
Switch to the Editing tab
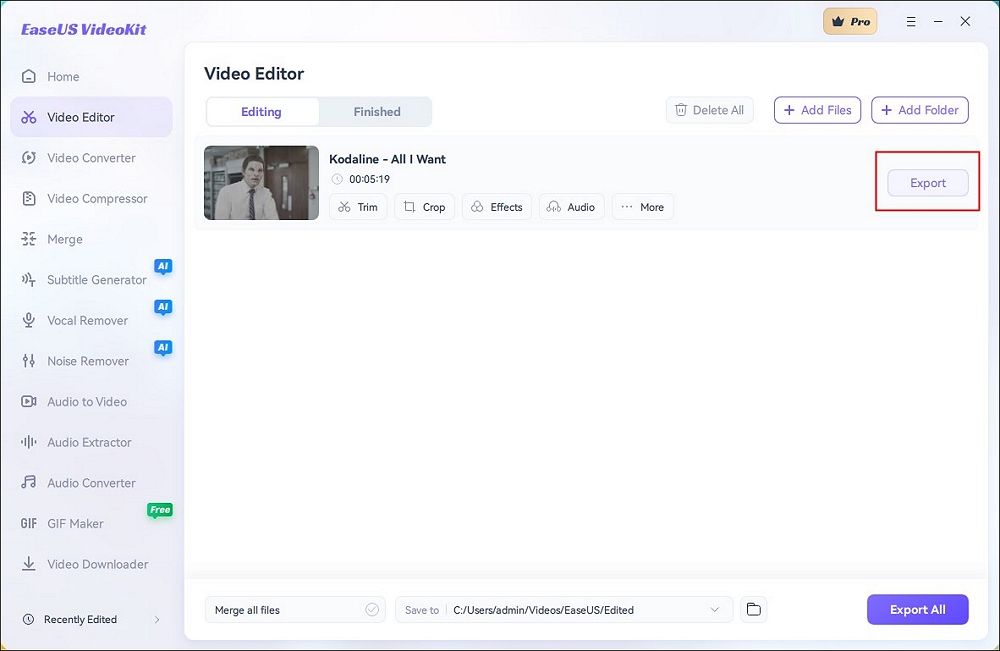(x=261, y=112)
